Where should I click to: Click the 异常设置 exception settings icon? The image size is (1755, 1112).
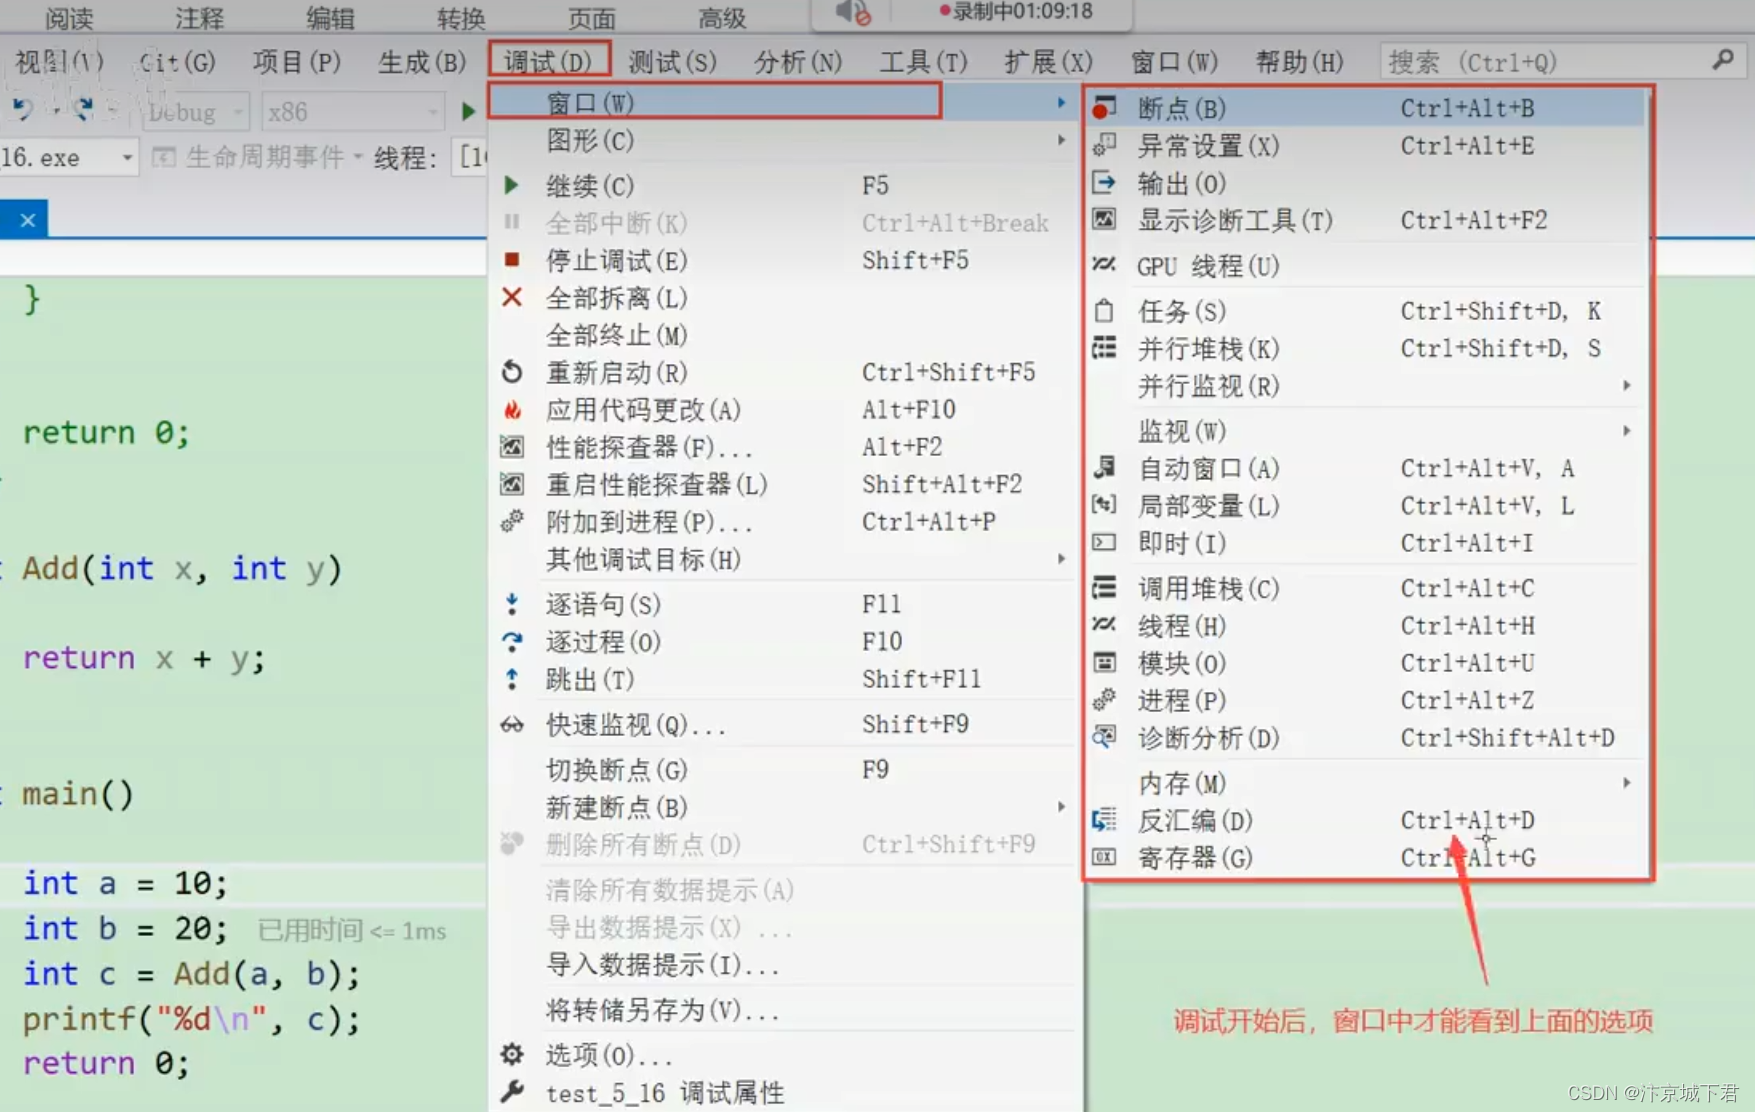point(1104,145)
